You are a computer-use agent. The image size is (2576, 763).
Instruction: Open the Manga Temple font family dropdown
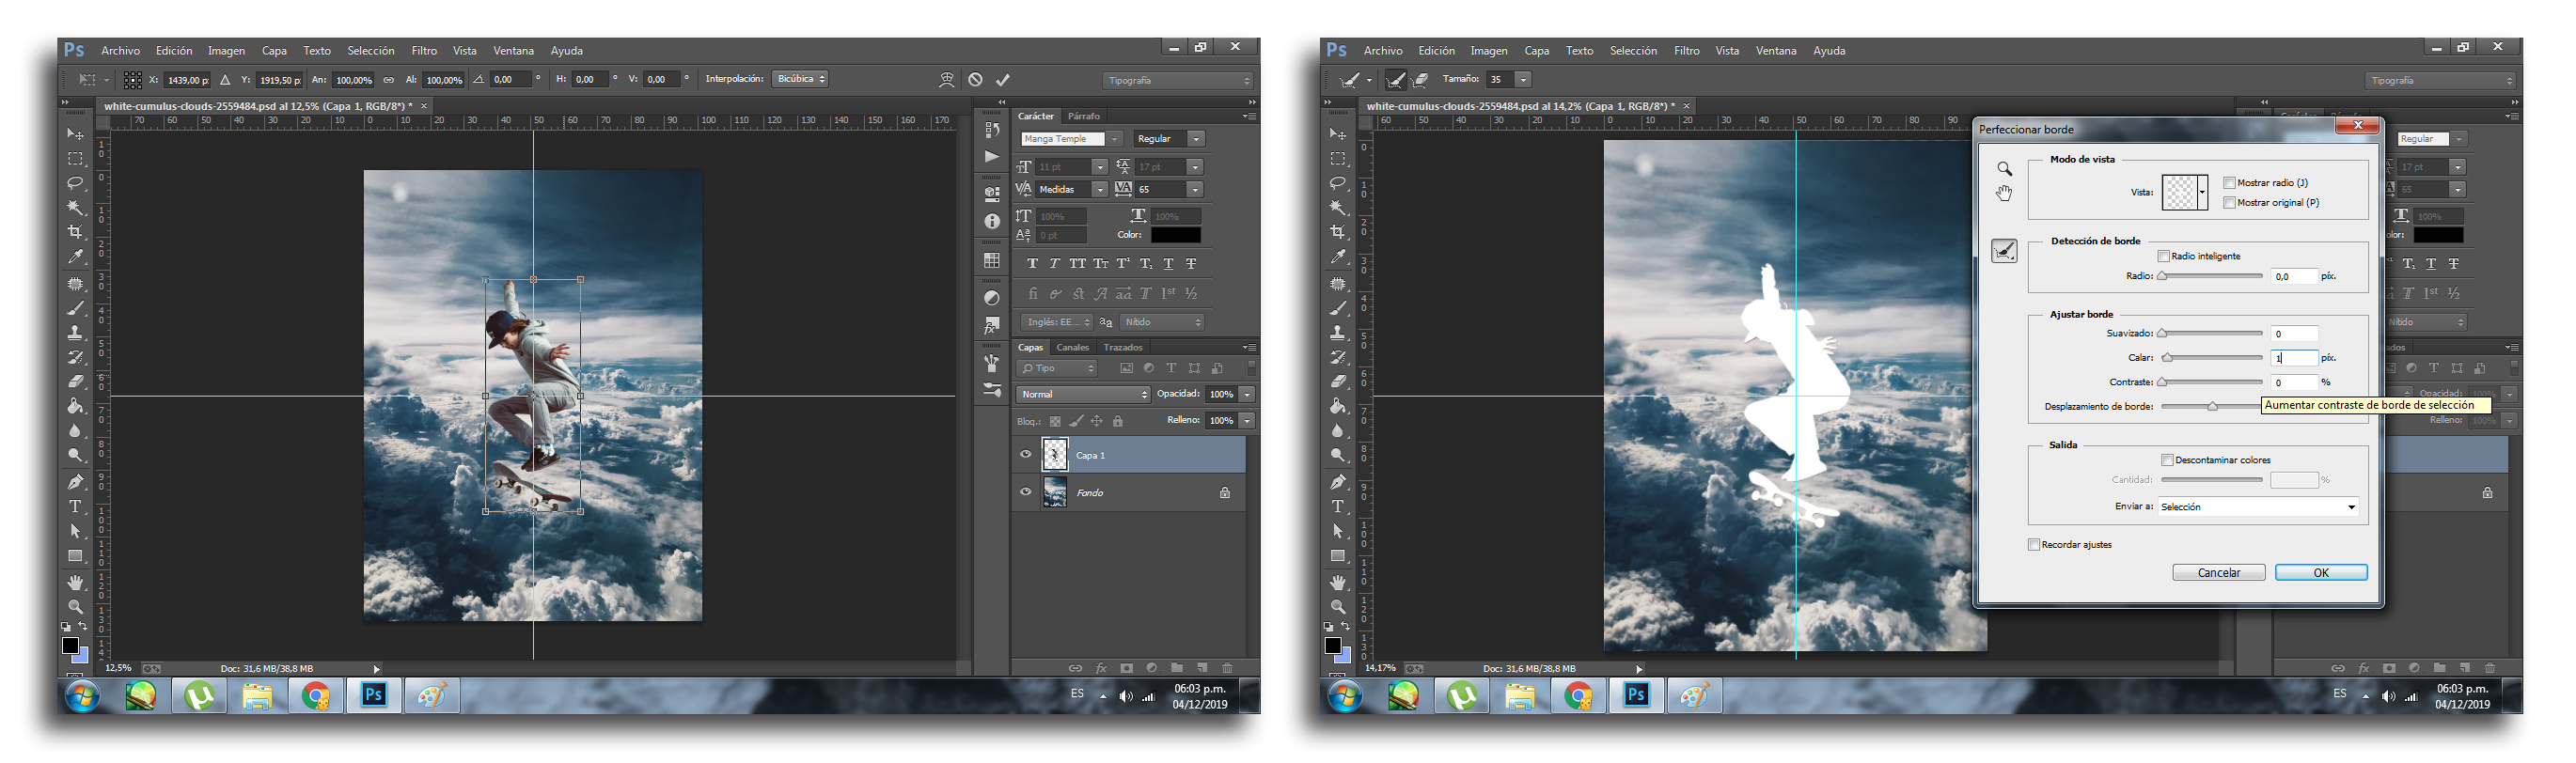[1113, 139]
